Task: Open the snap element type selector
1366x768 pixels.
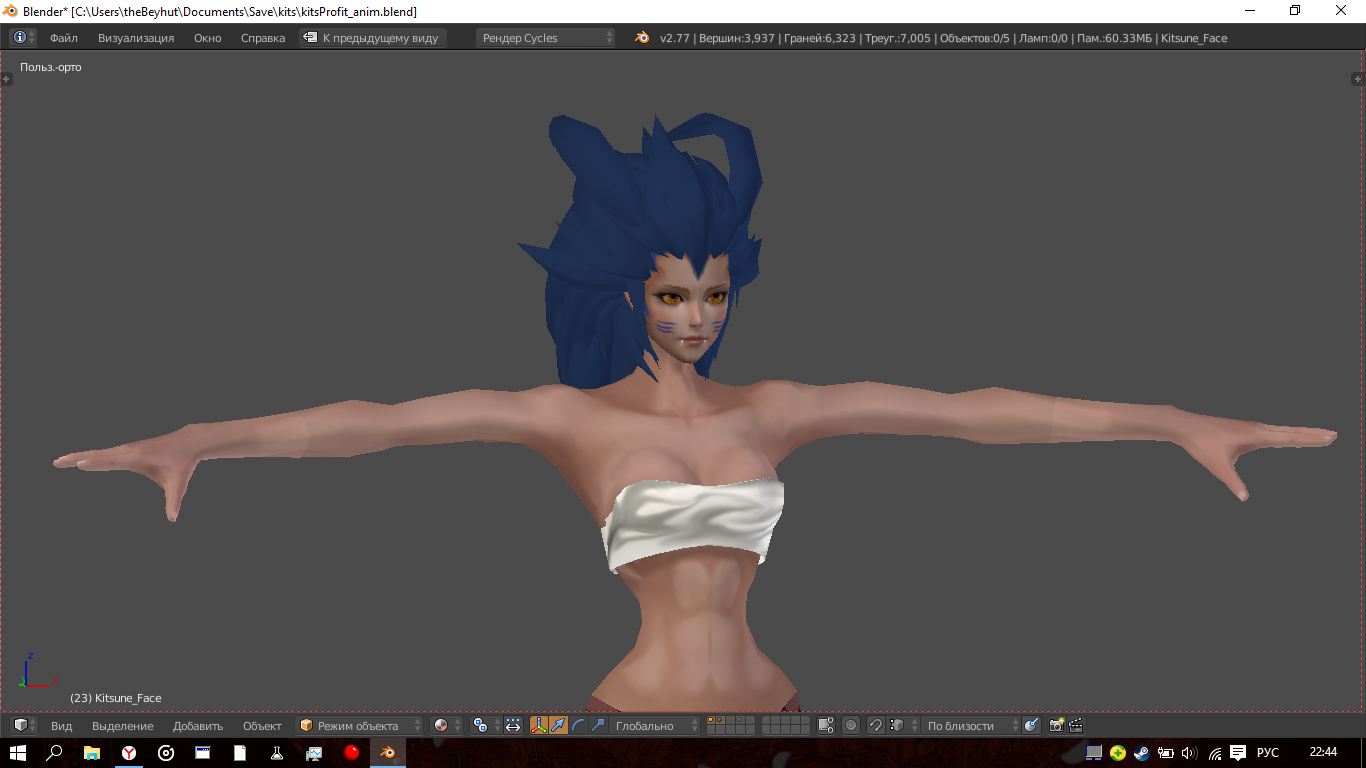Action: tap(903, 726)
